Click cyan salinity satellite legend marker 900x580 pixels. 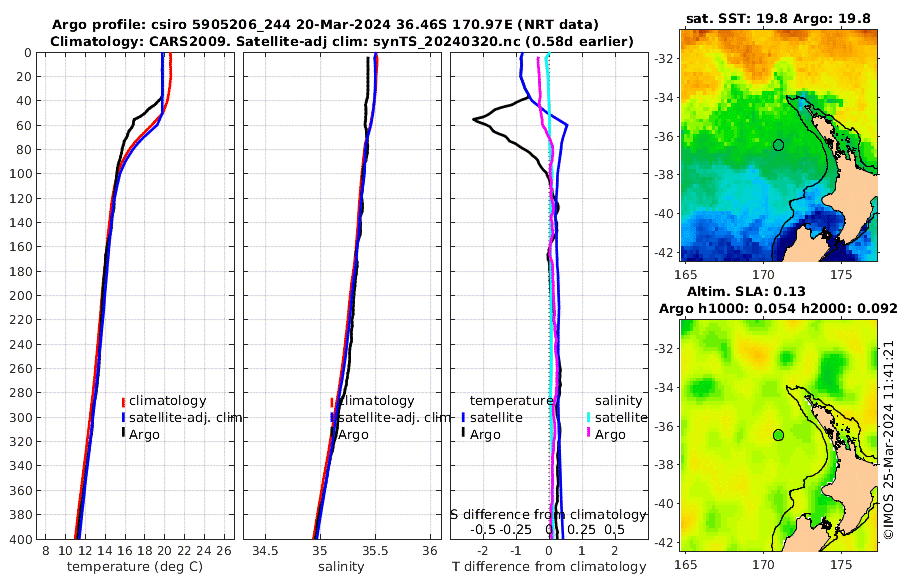coord(588,417)
